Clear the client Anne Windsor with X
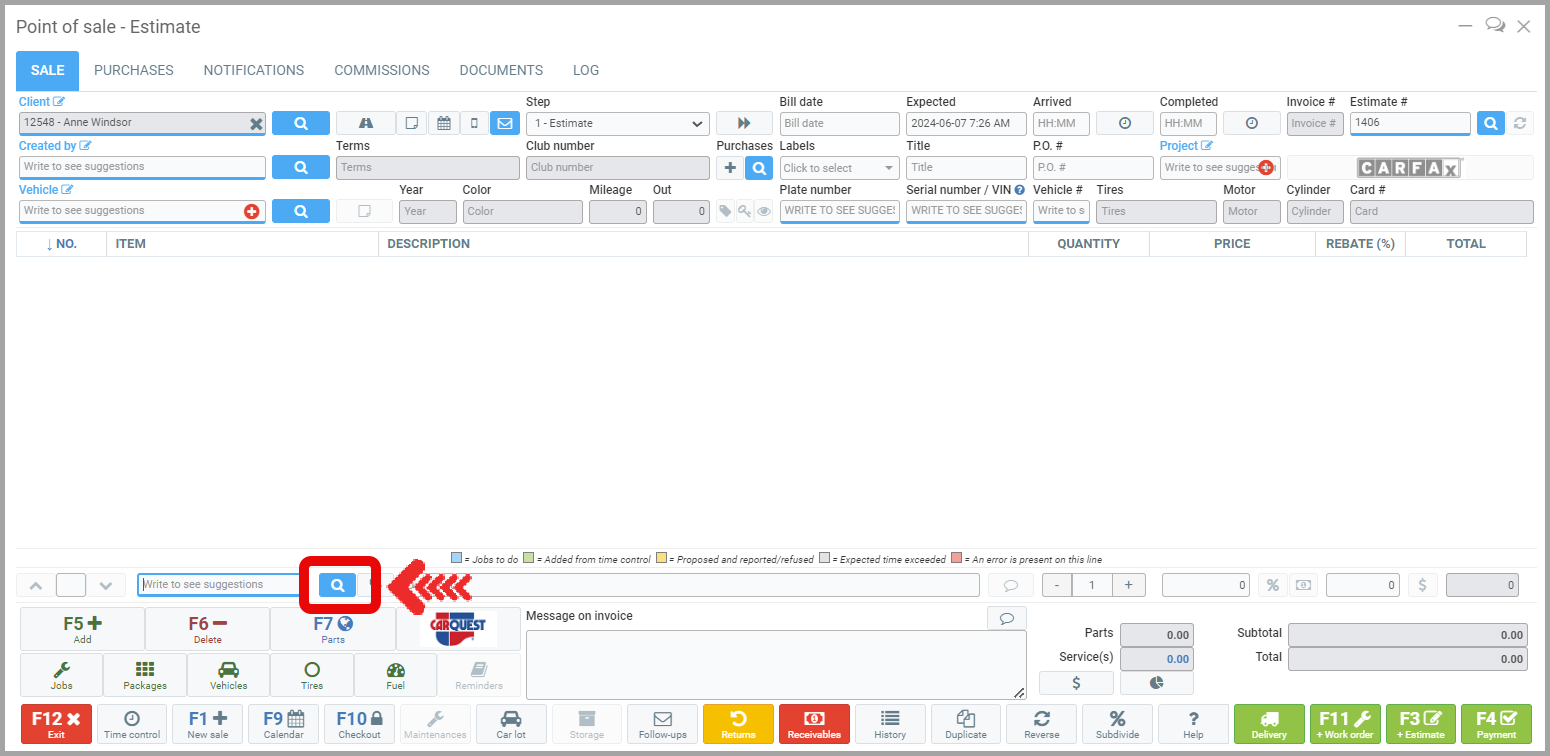The width and height of the screenshot is (1550, 756). (x=256, y=123)
